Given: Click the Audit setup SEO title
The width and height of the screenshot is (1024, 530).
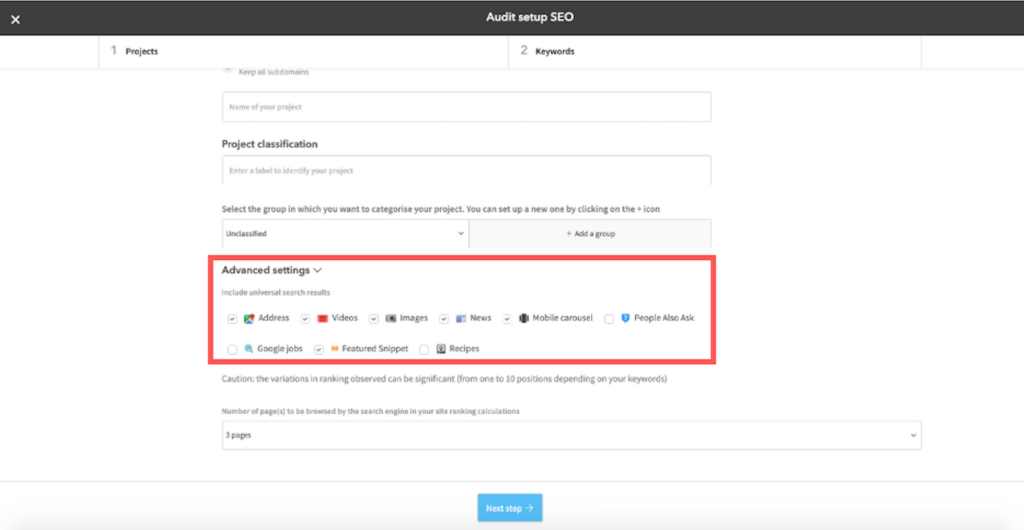Looking at the screenshot, I should click(530, 18).
